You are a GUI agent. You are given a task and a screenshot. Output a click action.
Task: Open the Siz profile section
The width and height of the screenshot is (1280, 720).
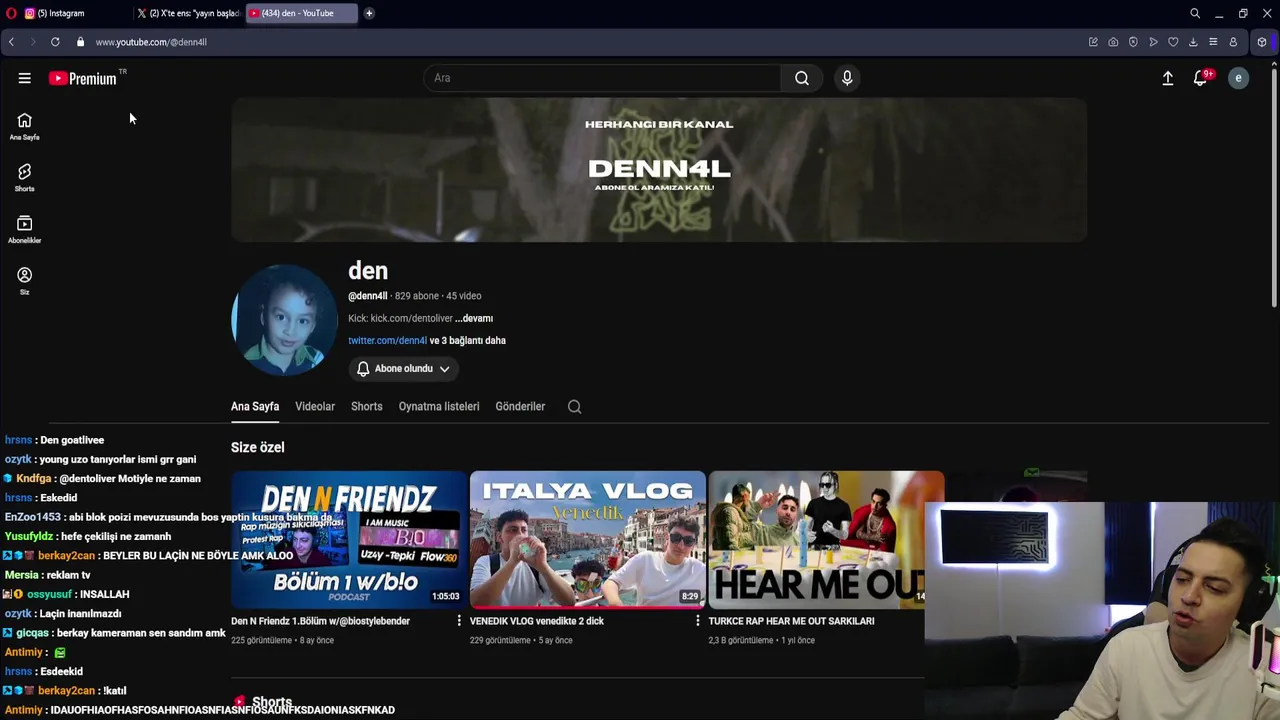coord(24,281)
